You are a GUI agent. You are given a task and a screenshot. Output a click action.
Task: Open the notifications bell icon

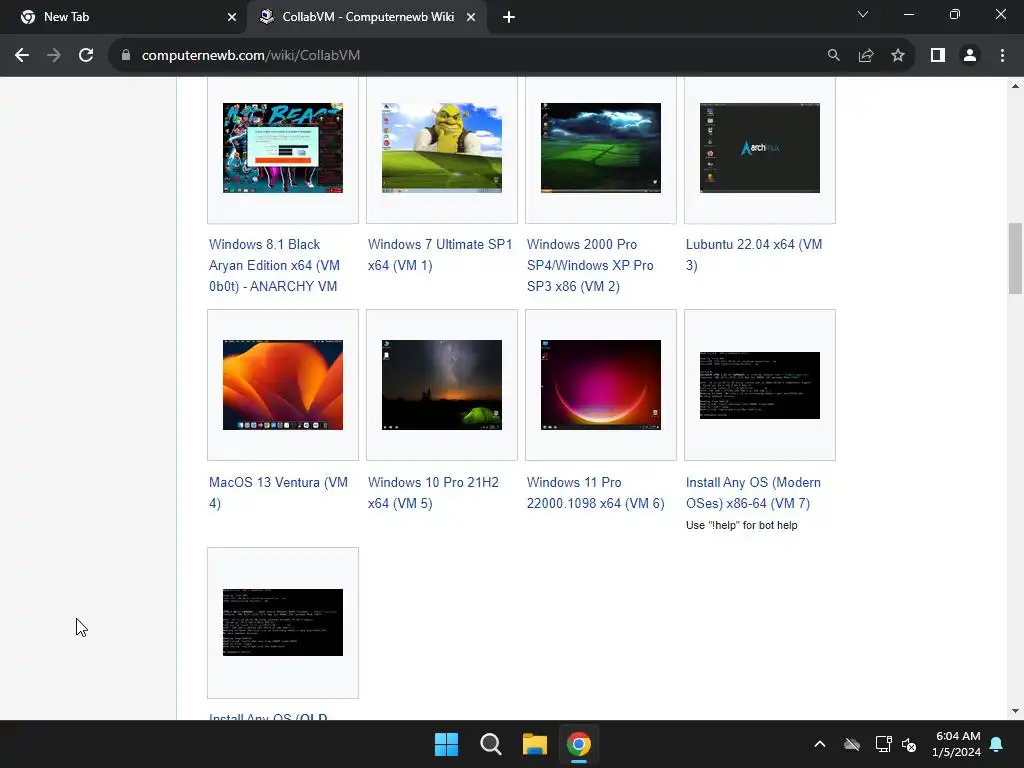coord(997,744)
